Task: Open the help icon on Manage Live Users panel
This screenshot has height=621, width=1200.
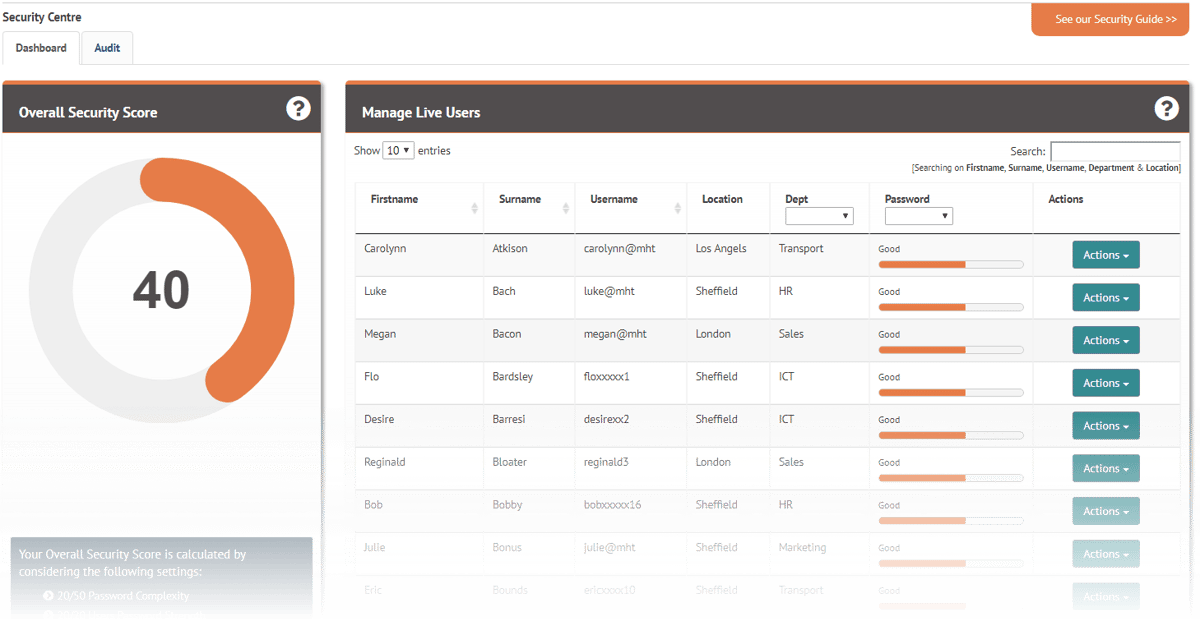Action: (x=1166, y=109)
